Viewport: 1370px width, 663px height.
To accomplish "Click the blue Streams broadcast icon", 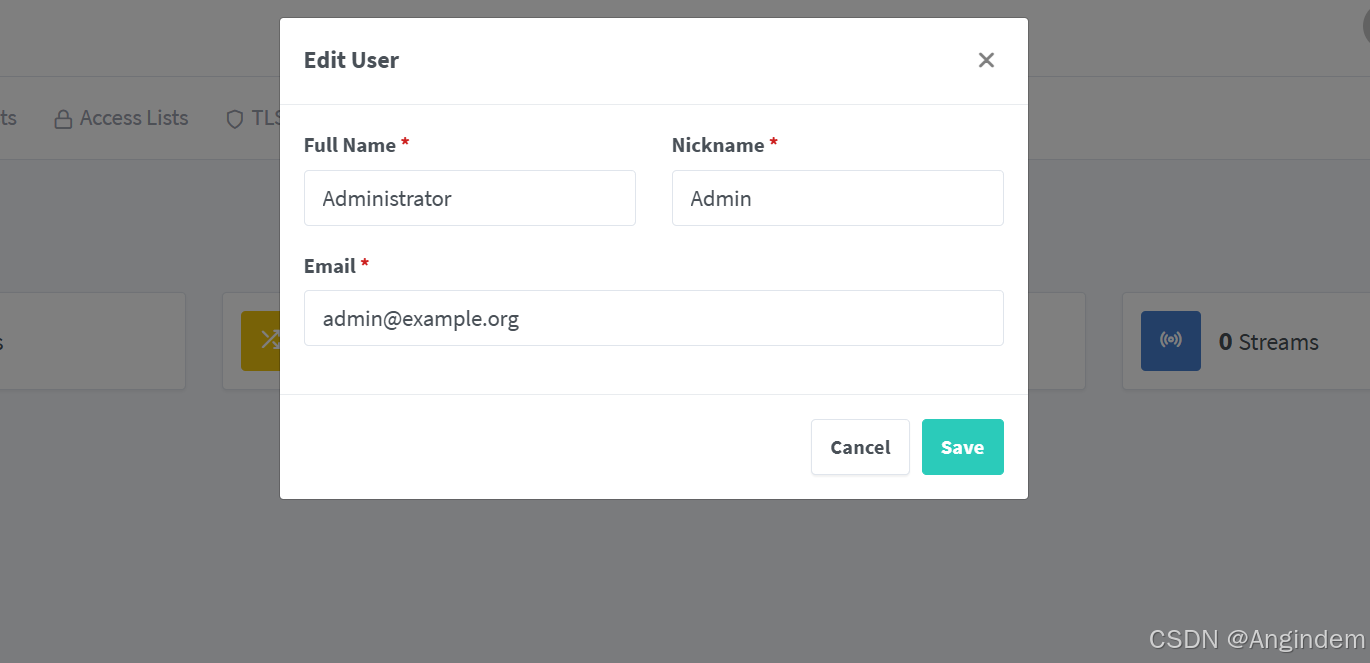I will pyautogui.click(x=1170, y=341).
